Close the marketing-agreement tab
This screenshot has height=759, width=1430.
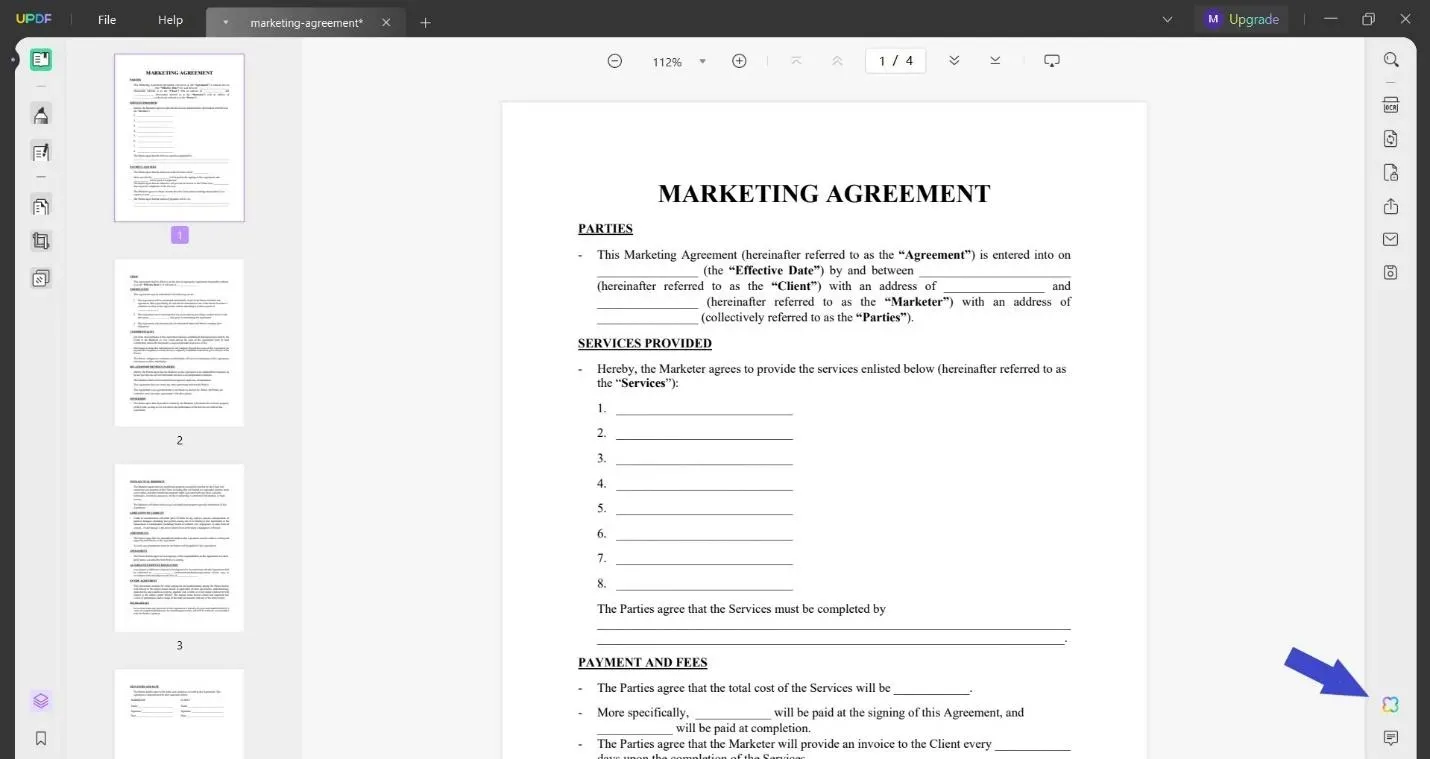[386, 22]
